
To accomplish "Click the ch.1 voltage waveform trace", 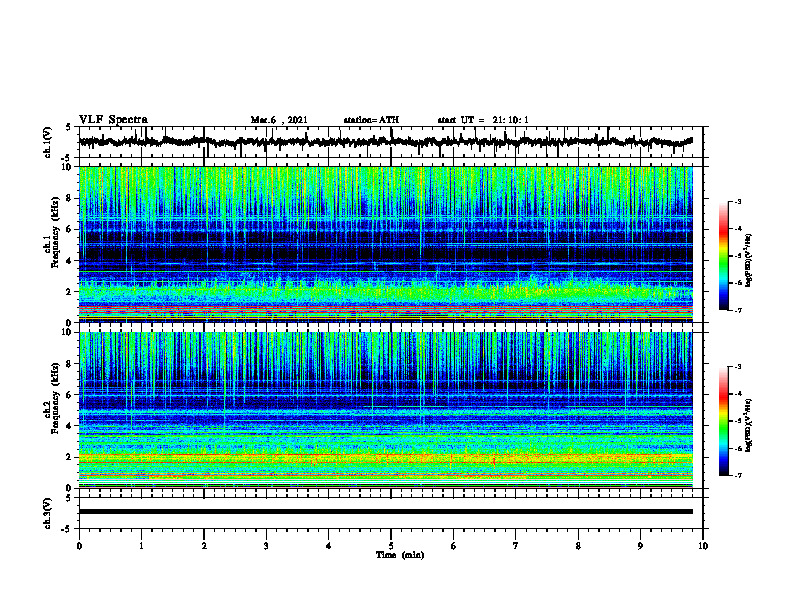I will (385, 142).
